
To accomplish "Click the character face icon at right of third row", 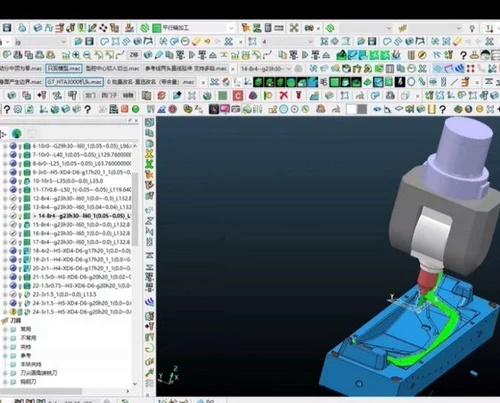I will 486,55.
